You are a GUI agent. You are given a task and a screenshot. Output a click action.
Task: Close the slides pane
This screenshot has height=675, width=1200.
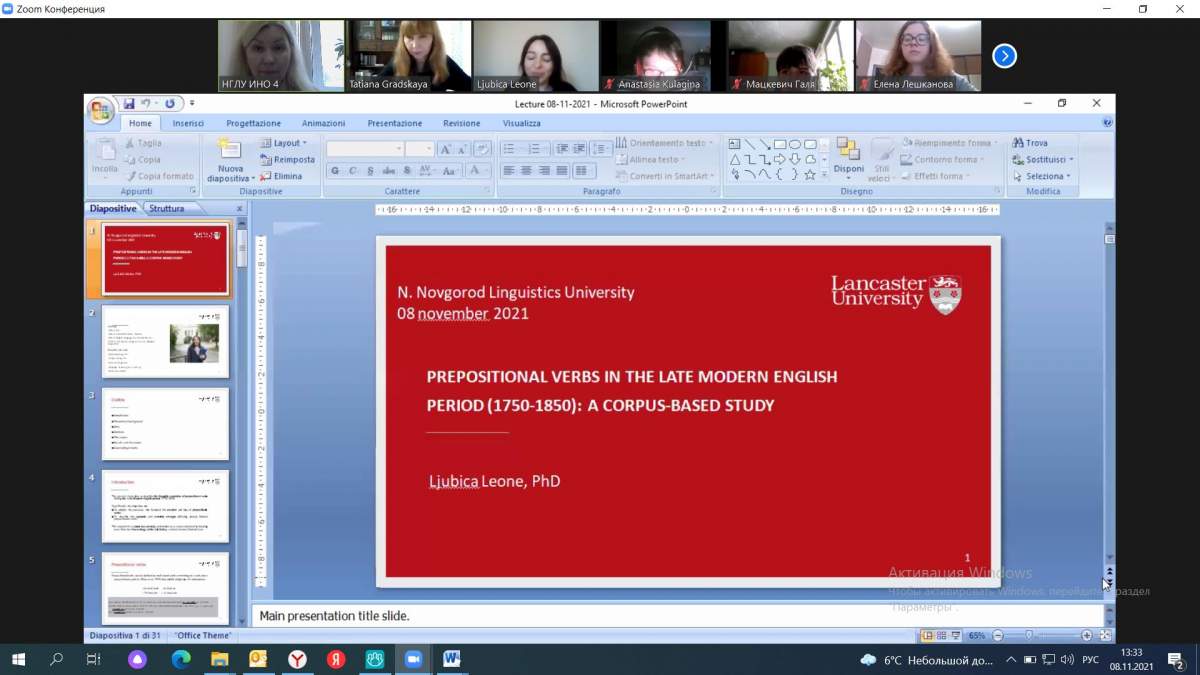coord(239,209)
